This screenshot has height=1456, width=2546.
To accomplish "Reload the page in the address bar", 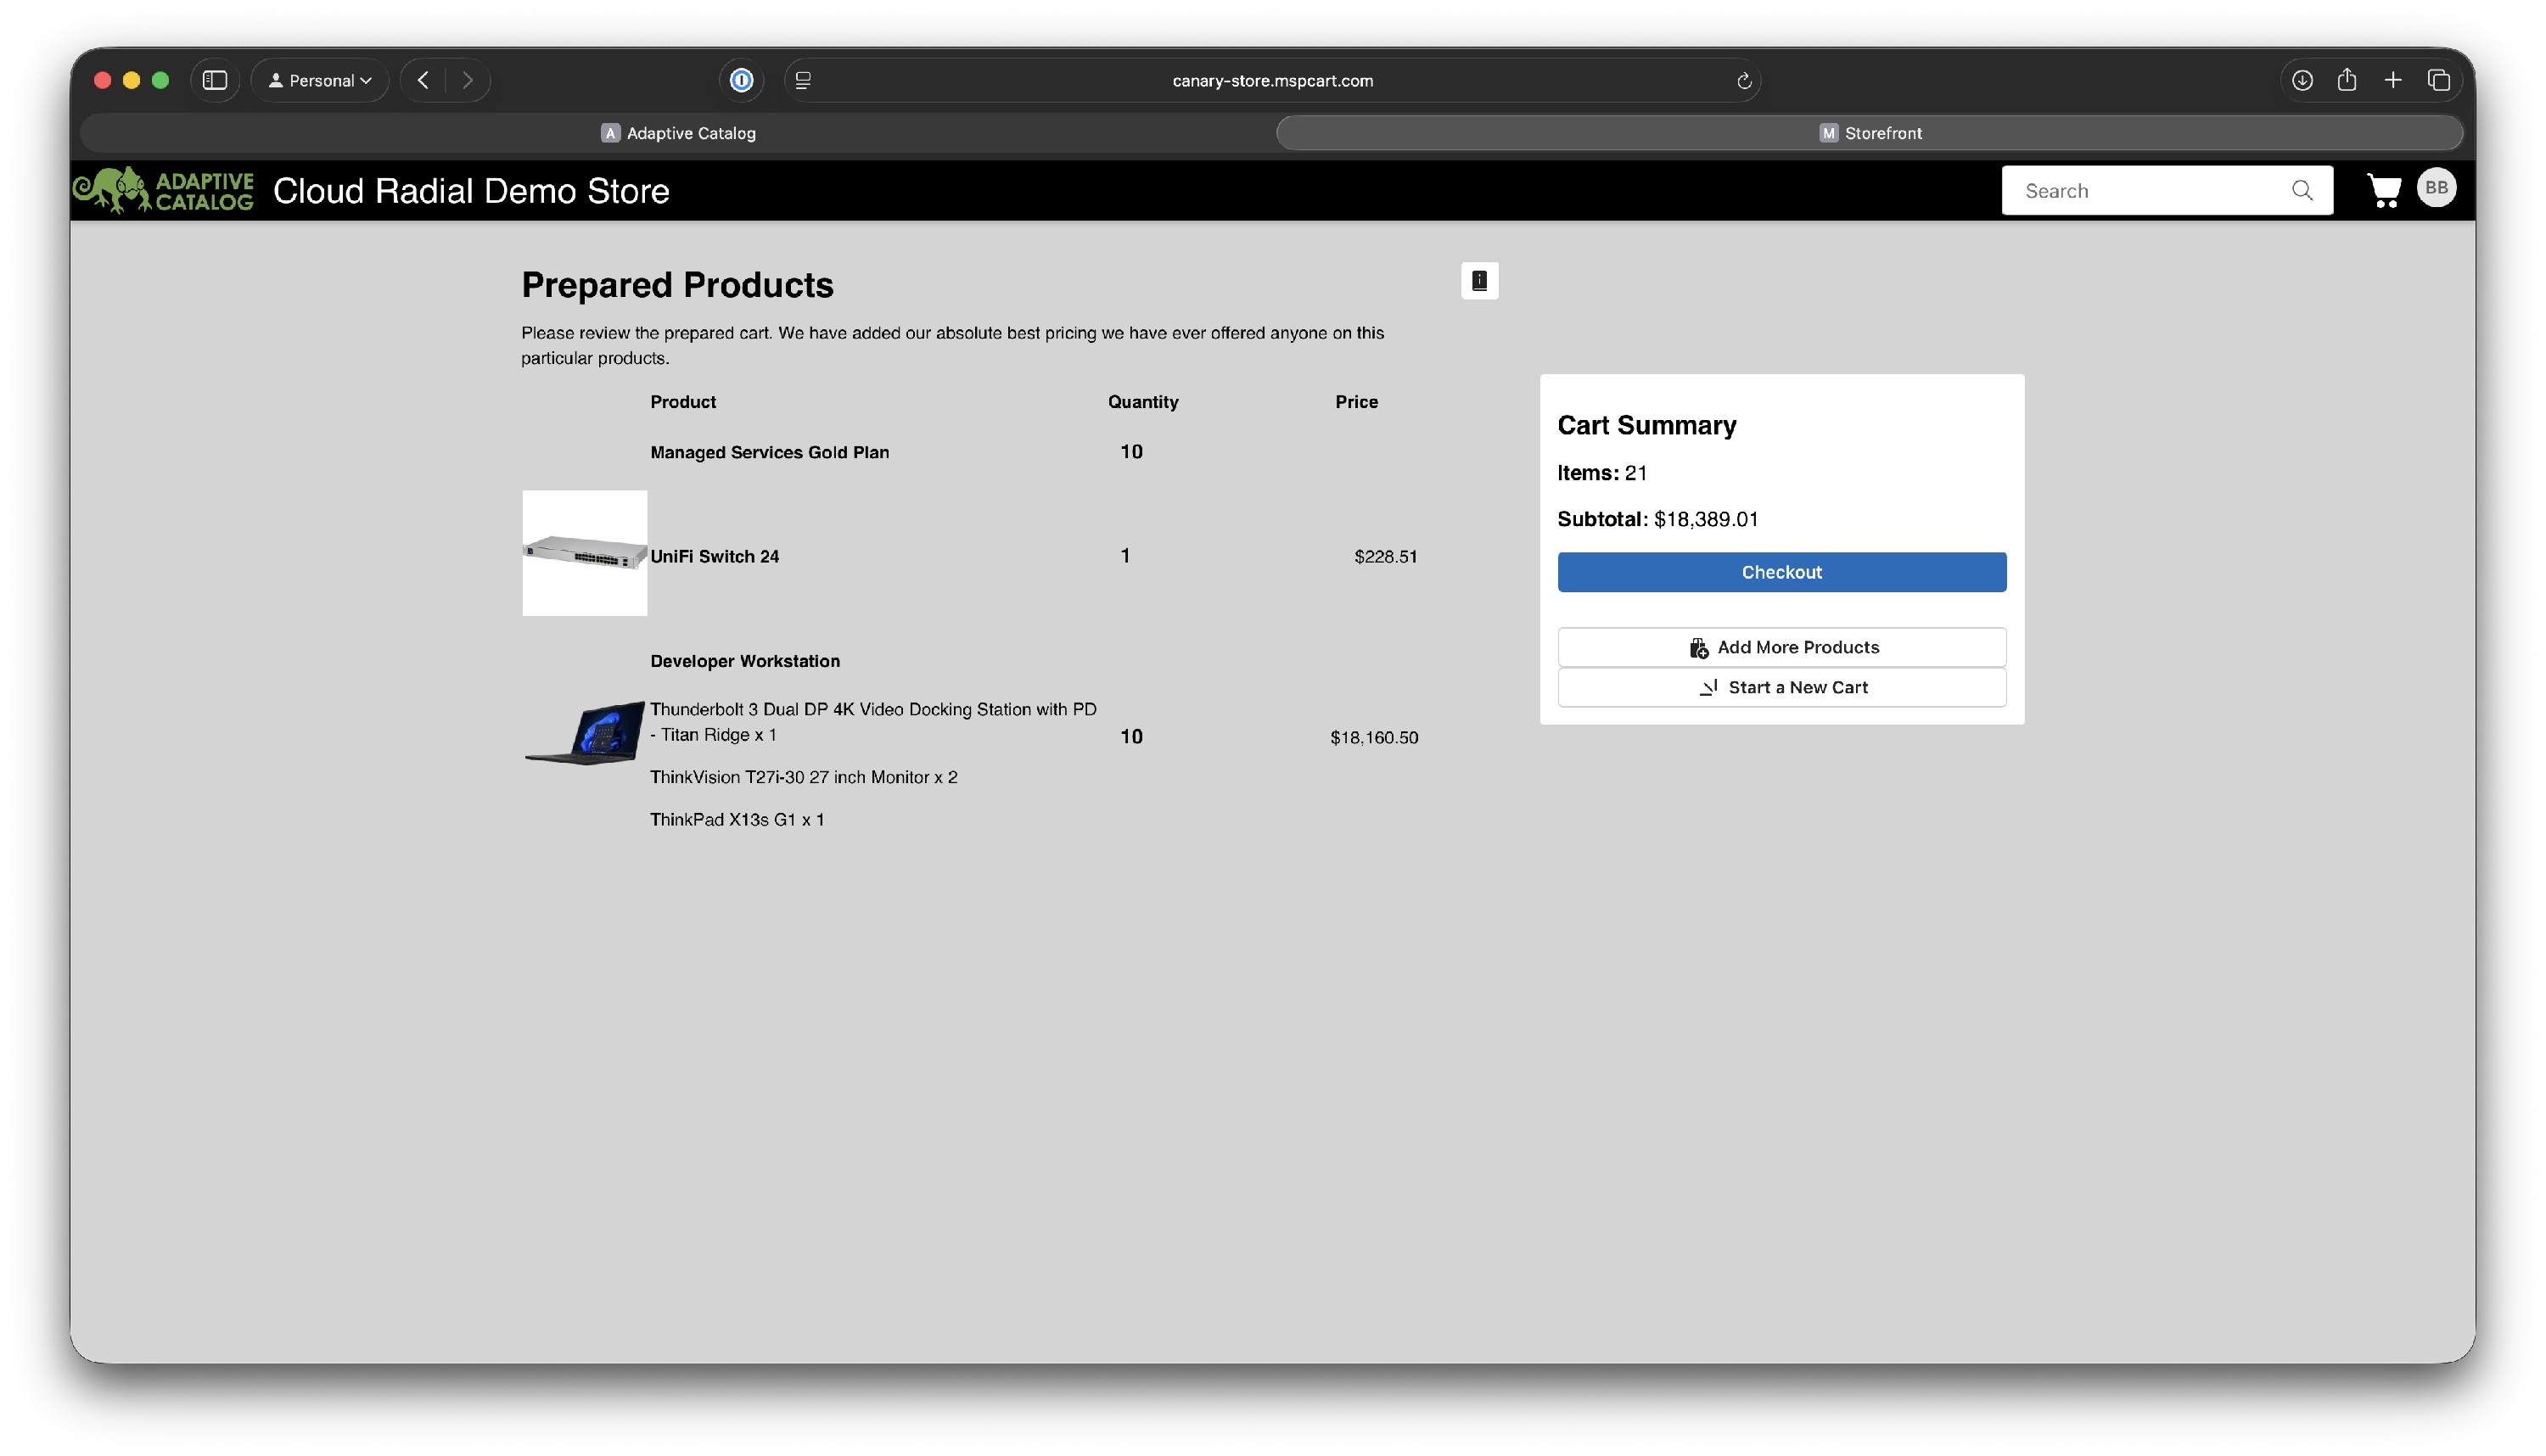I will [1743, 81].
